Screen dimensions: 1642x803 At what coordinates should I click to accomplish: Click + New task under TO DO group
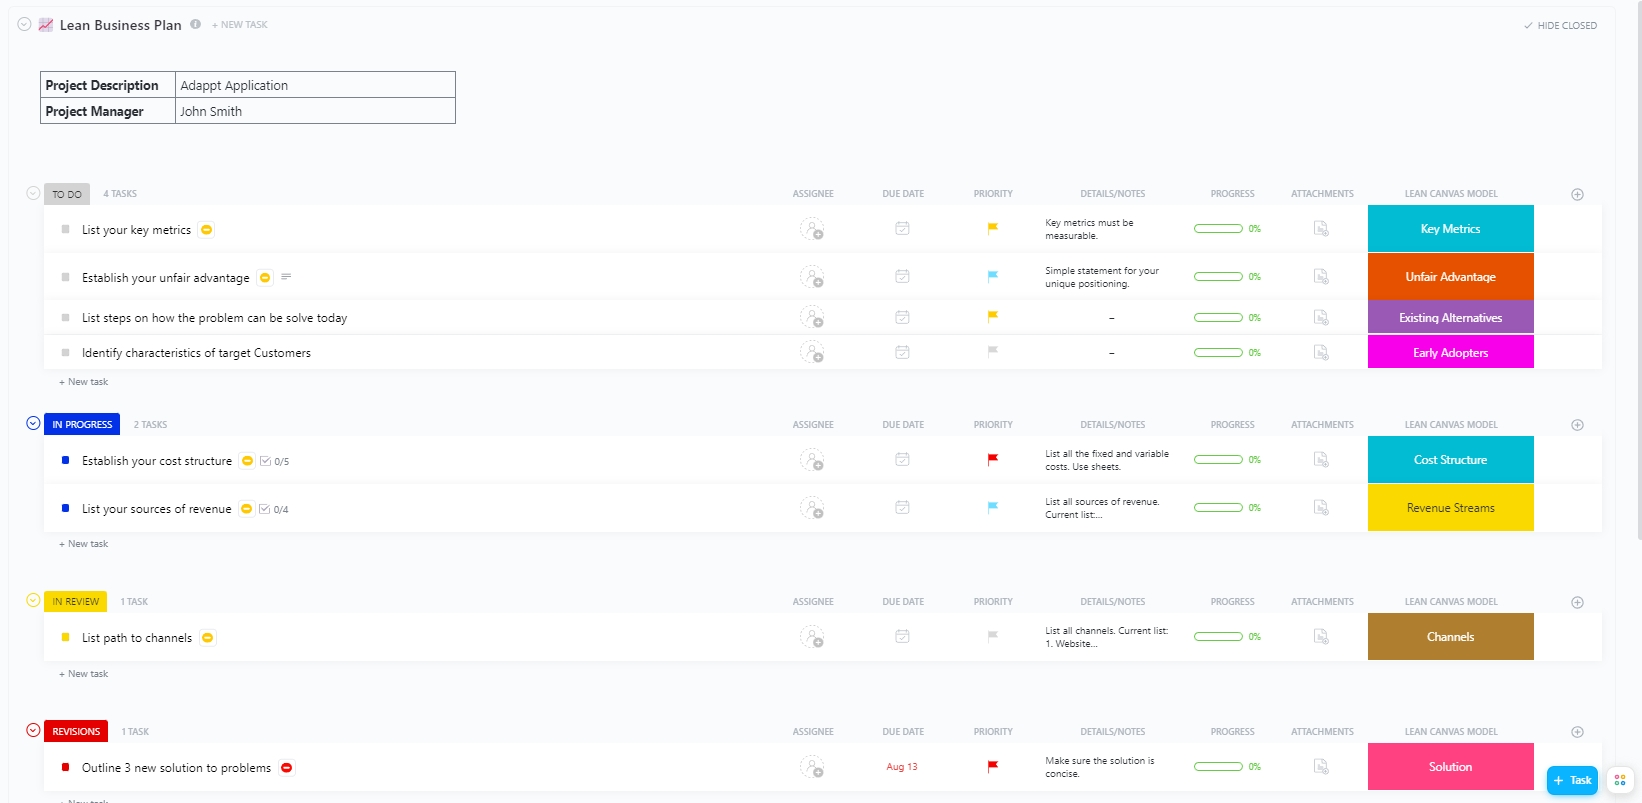tap(84, 382)
